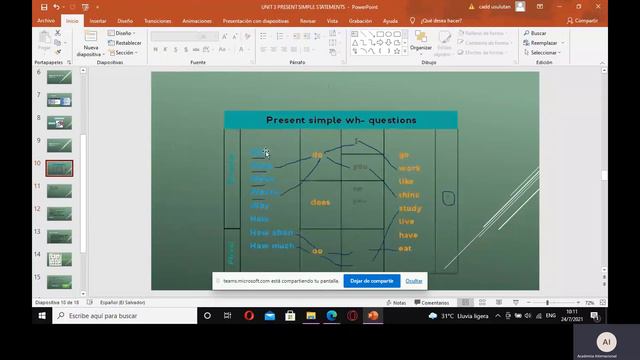Select slide 14 thumbnail
This screenshot has width=640, height=360.
(x=59, y=259)
